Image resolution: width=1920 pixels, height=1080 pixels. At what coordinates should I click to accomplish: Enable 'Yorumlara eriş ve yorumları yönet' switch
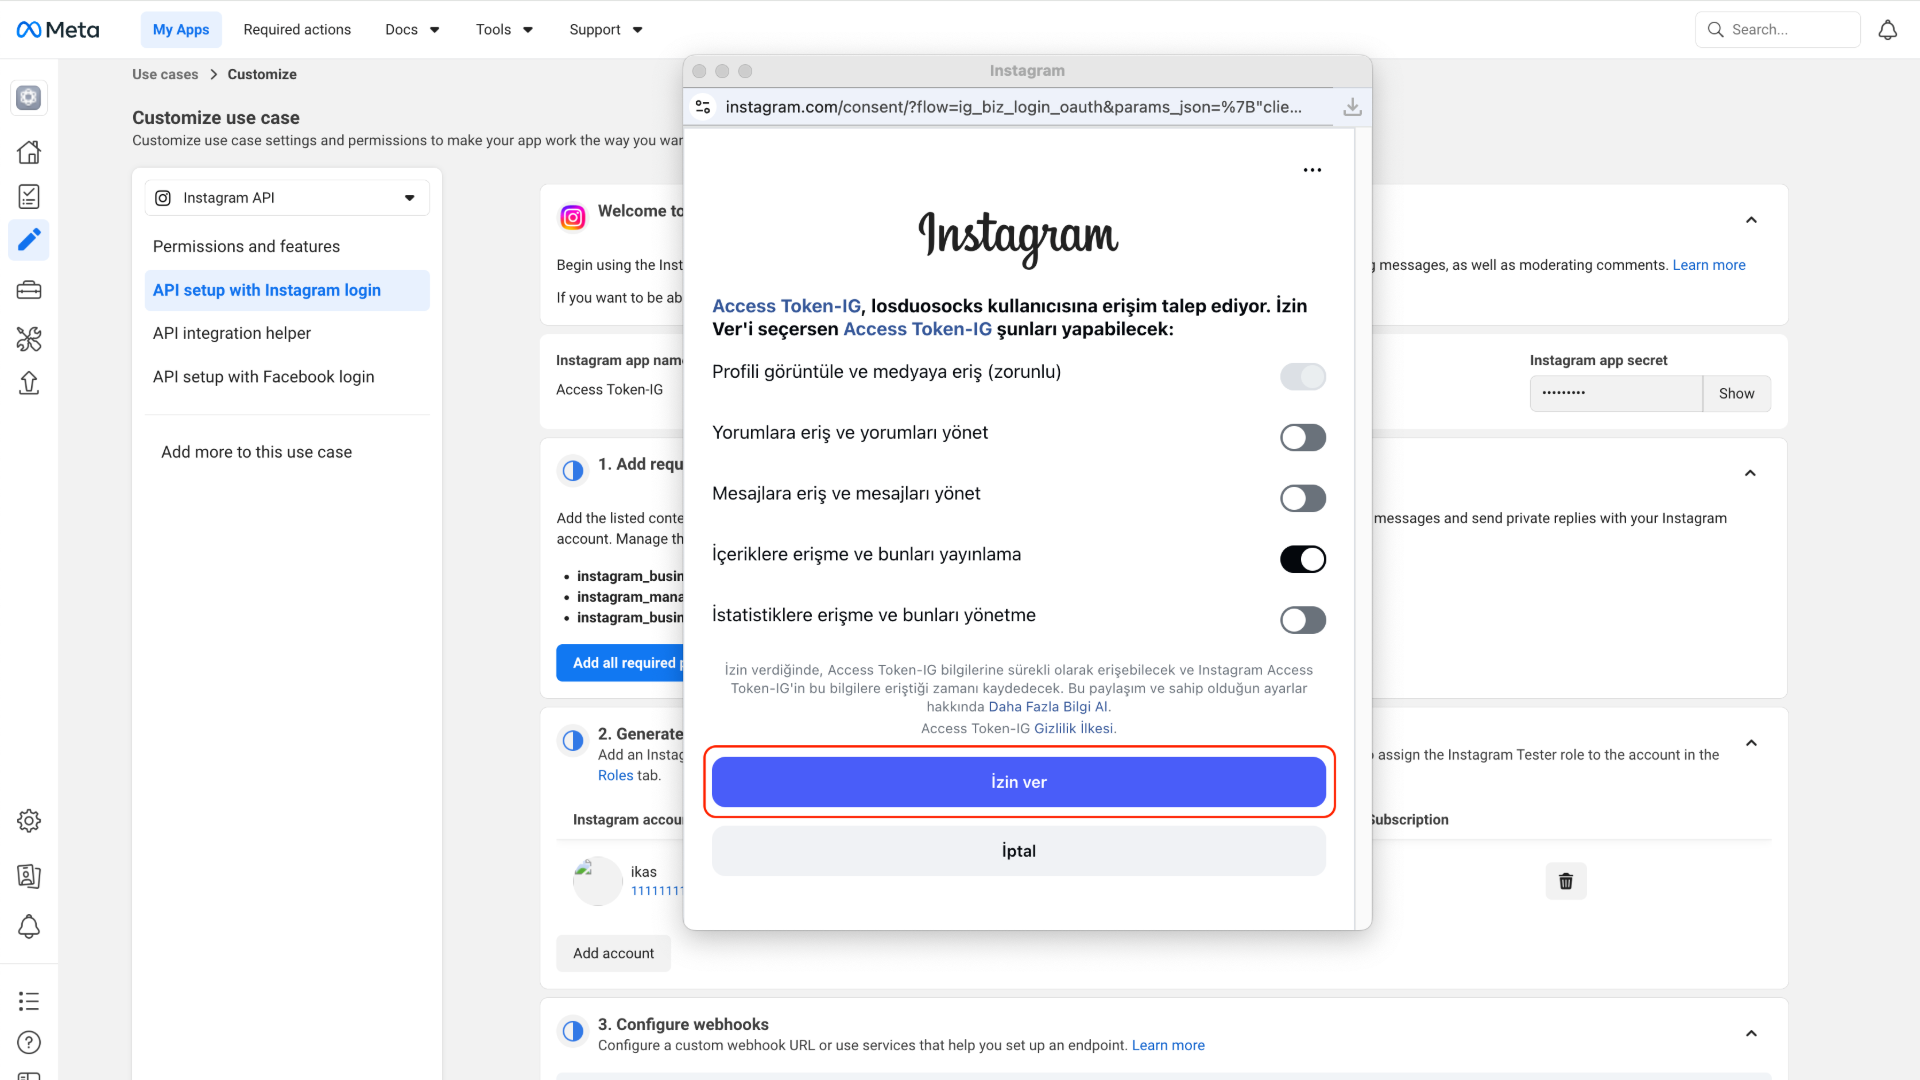click(x=1303, y=438)
